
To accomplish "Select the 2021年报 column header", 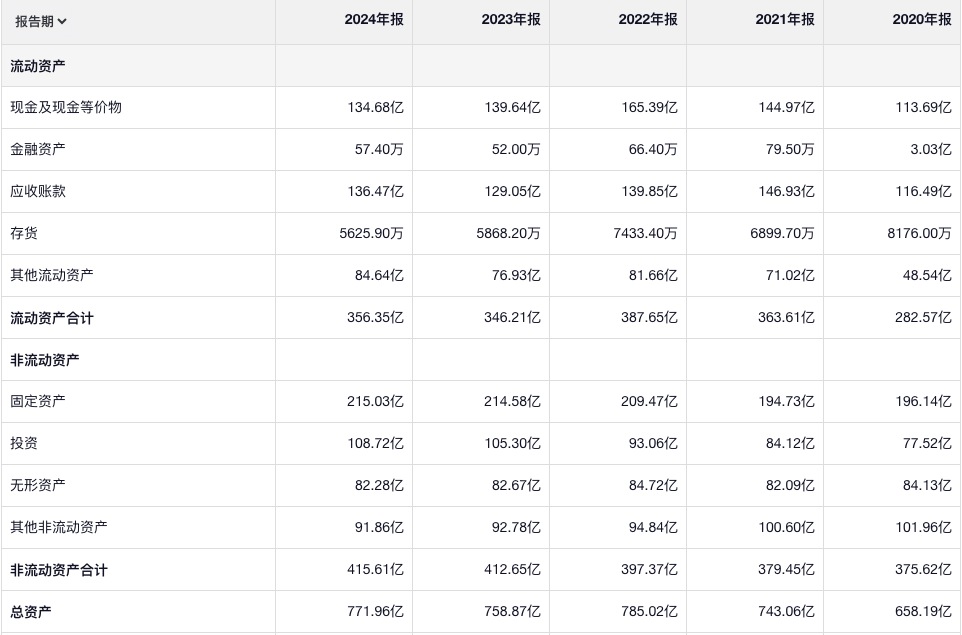I will (x=785, y=20).
